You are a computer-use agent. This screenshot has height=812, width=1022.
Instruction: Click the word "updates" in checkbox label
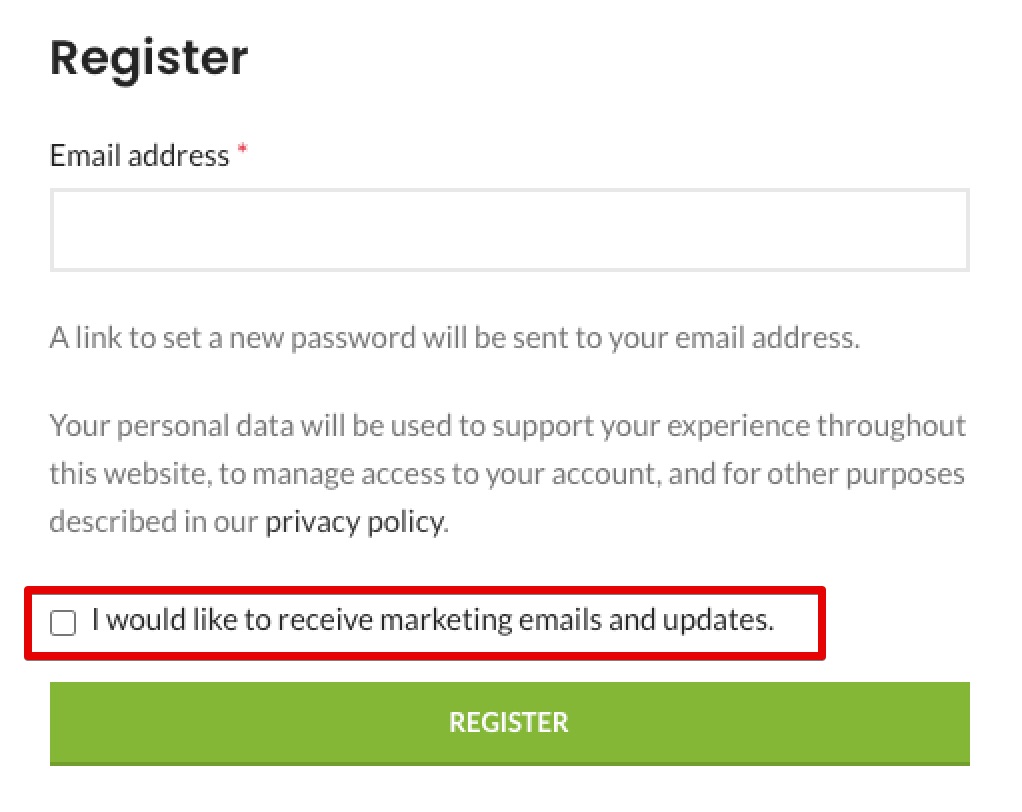click(716, 621)
